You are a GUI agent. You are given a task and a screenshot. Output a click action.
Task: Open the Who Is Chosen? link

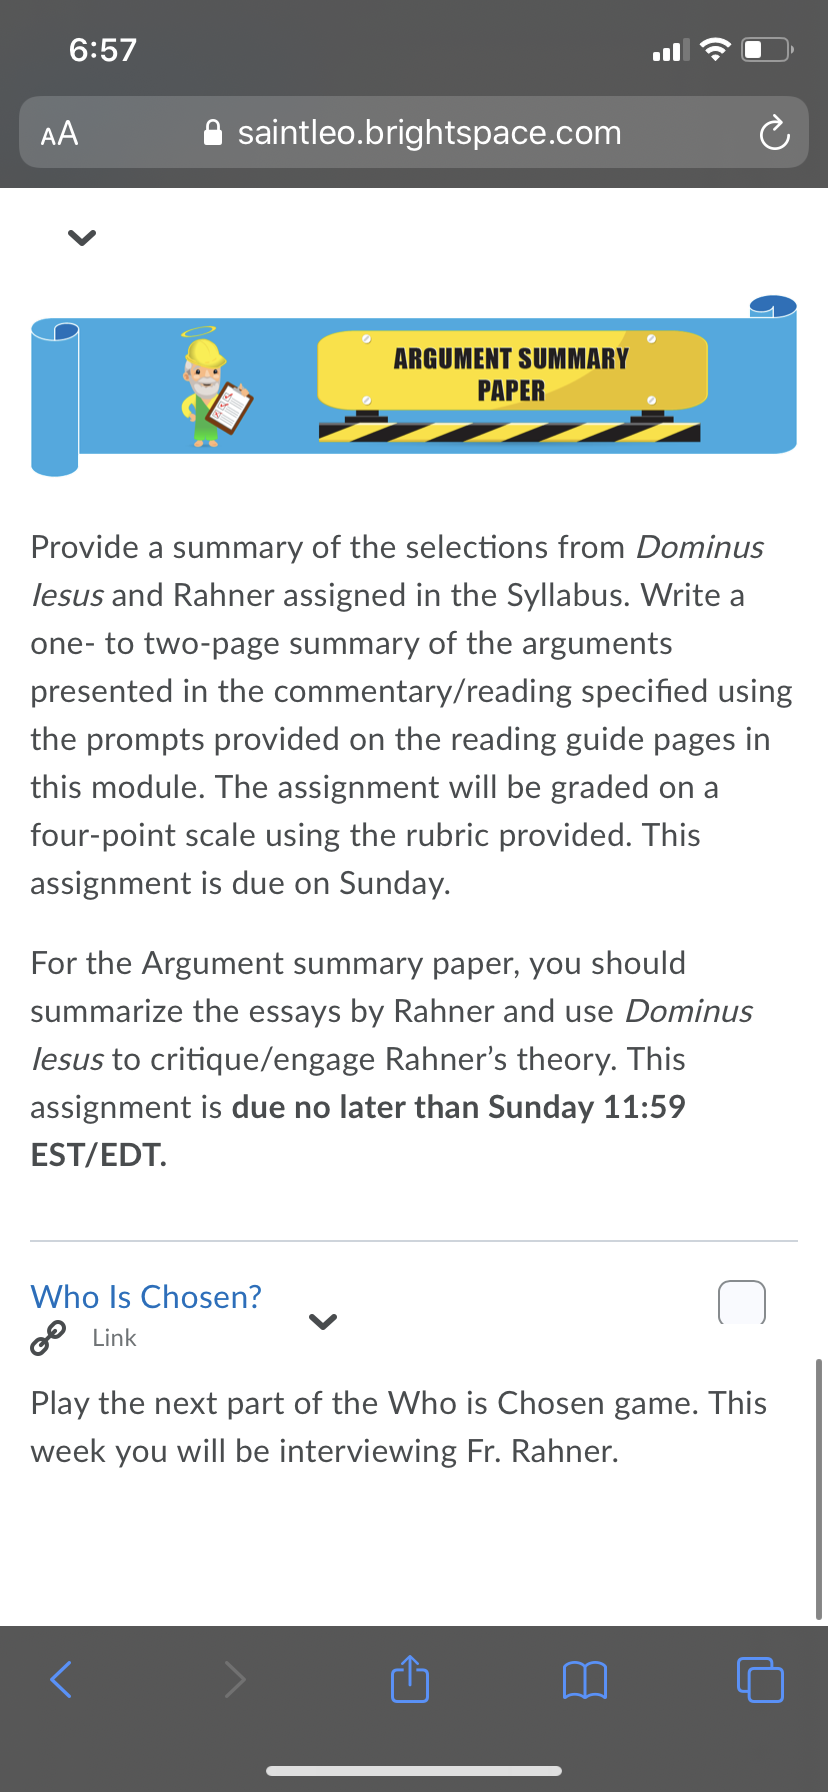pos(146,1297)
